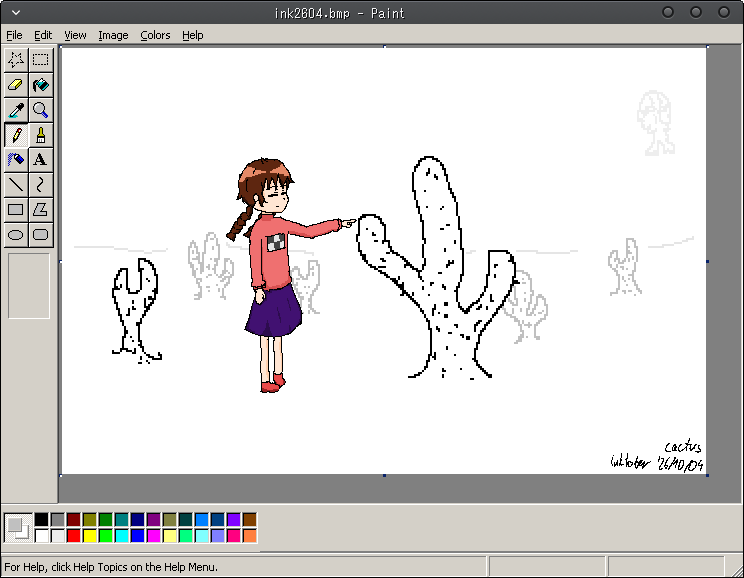Image resolution: width=744 pixels, height=578 pixels.
Task: Choose the dark green swatch
Action: pos(106,520)
